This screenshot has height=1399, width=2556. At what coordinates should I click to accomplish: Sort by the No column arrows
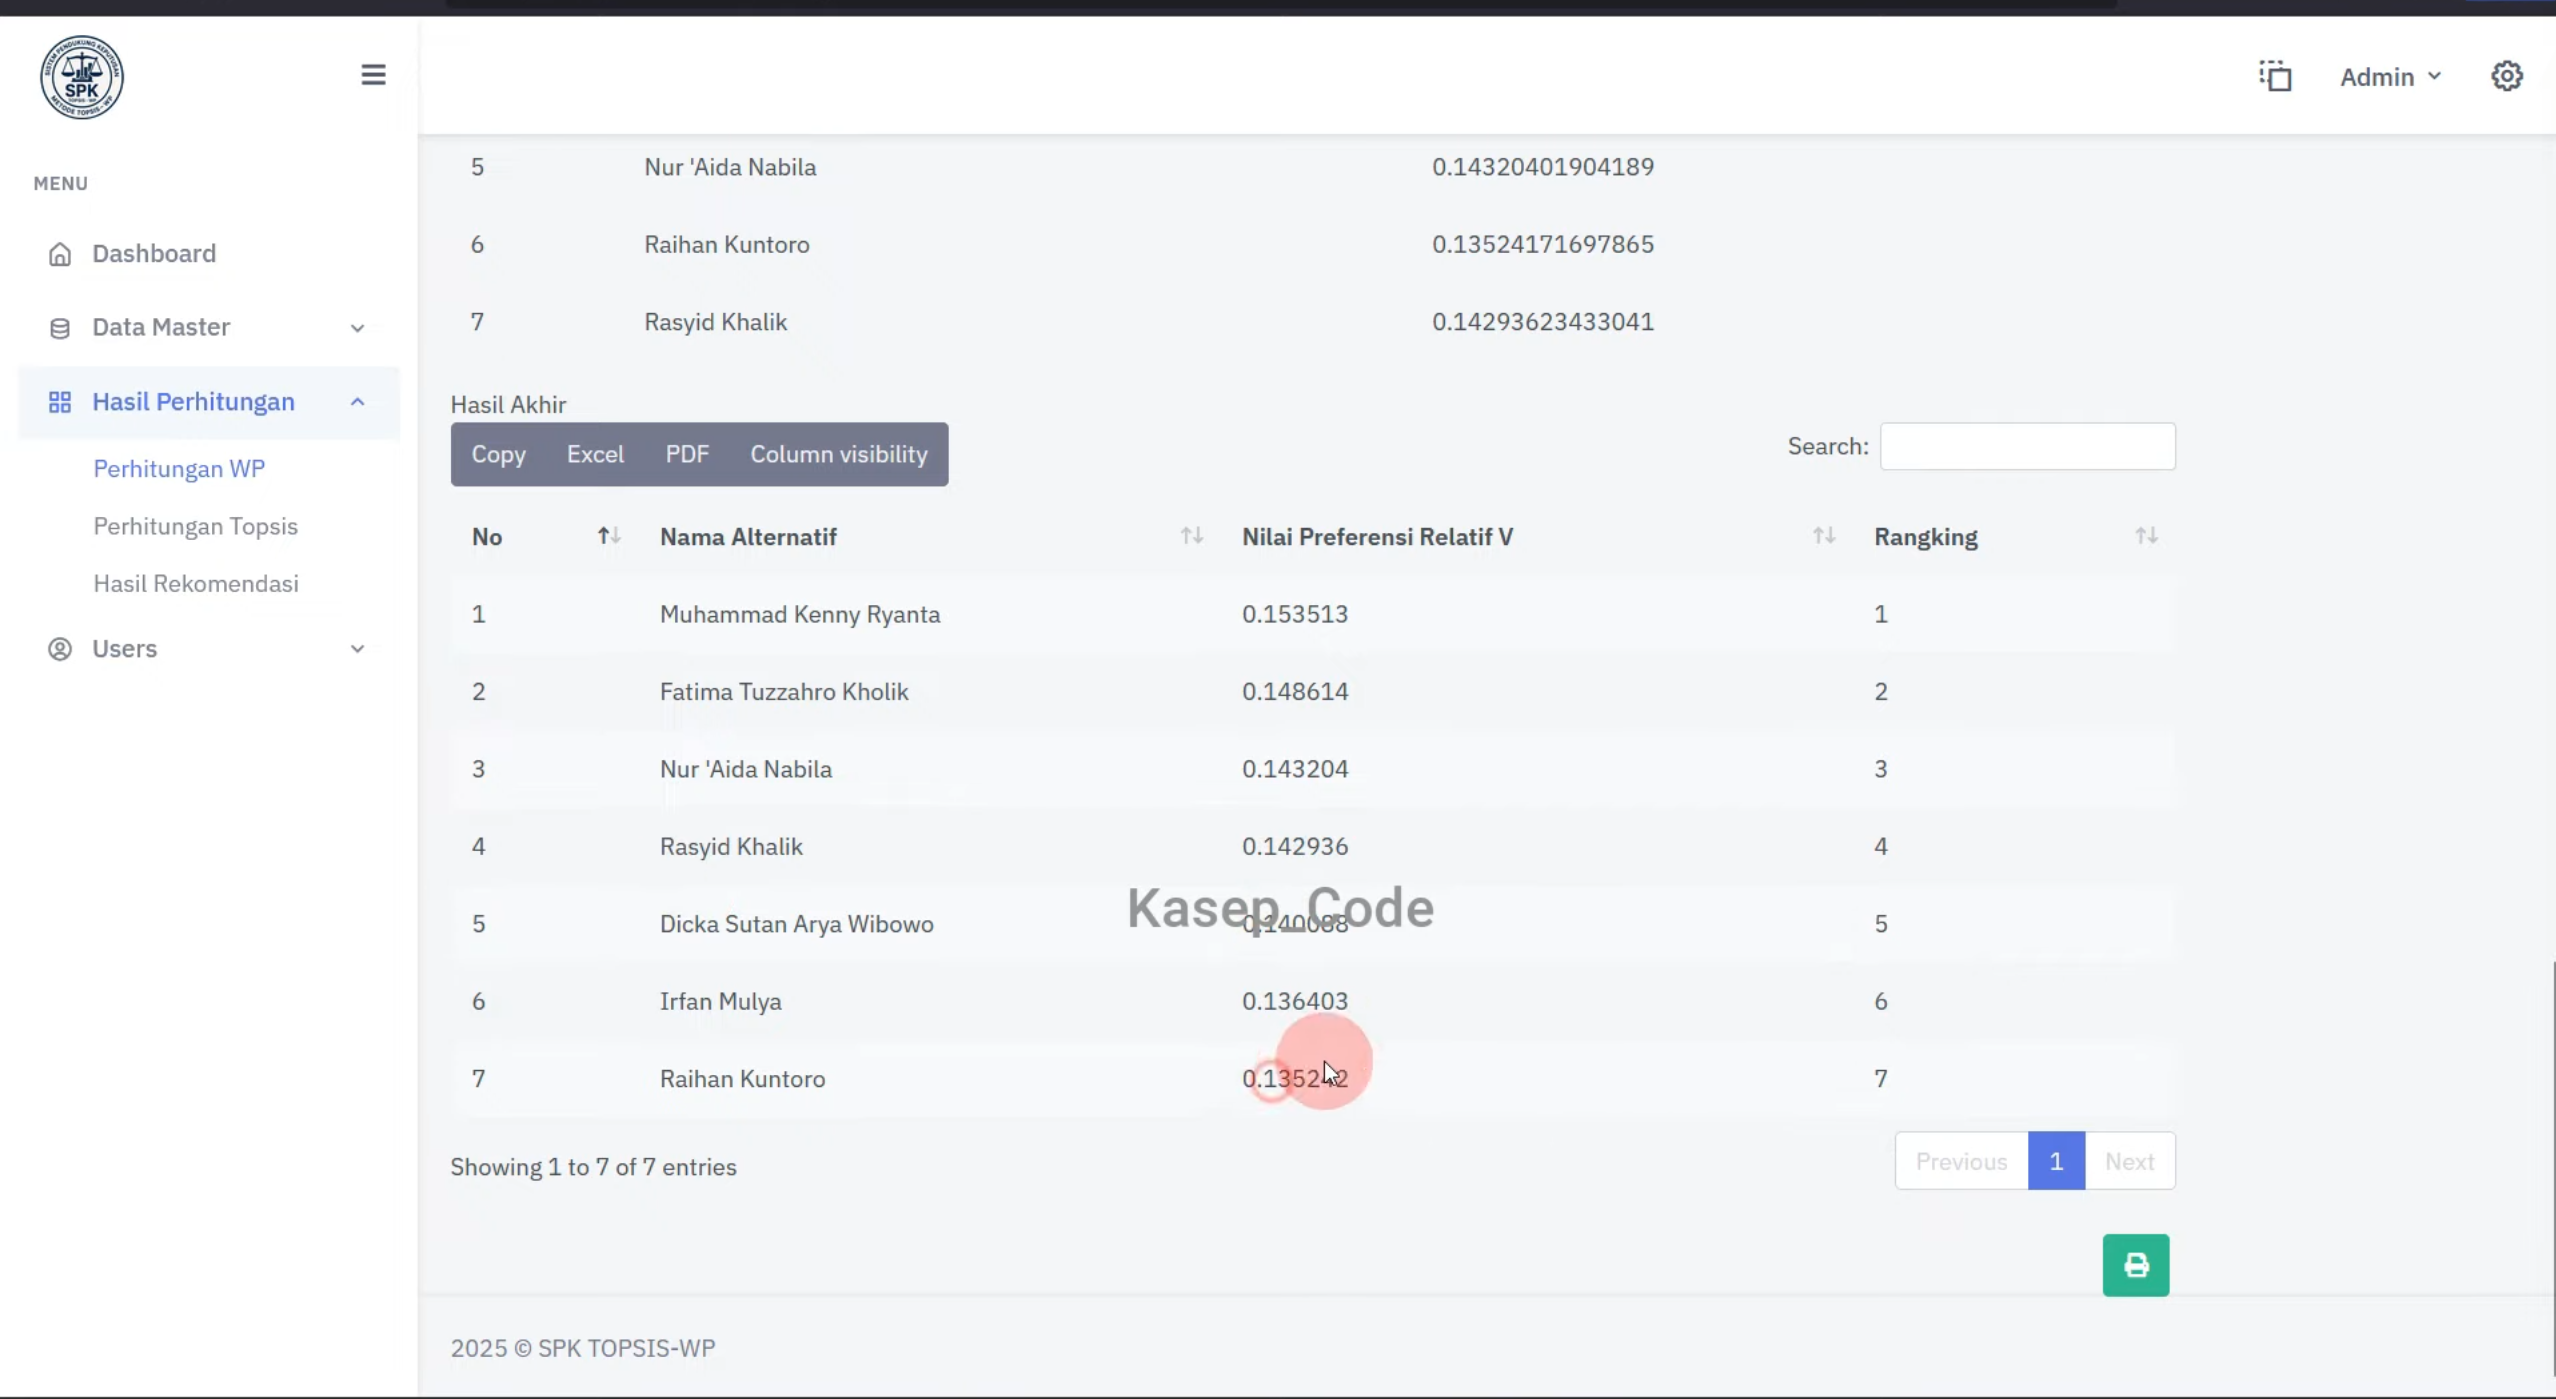tap(609, 536)
